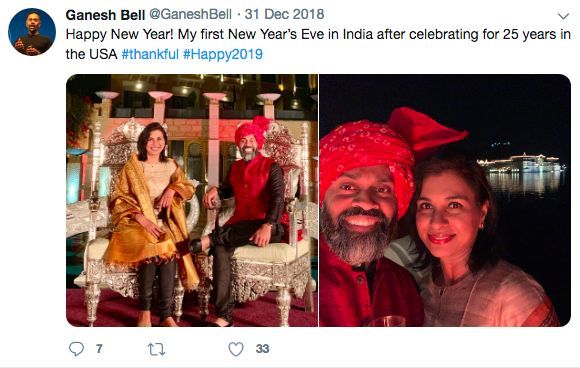The width and height of the screenshot is (580, 368).
Task: Open the #thankful hashtag
Action: (x=150, y=54)
